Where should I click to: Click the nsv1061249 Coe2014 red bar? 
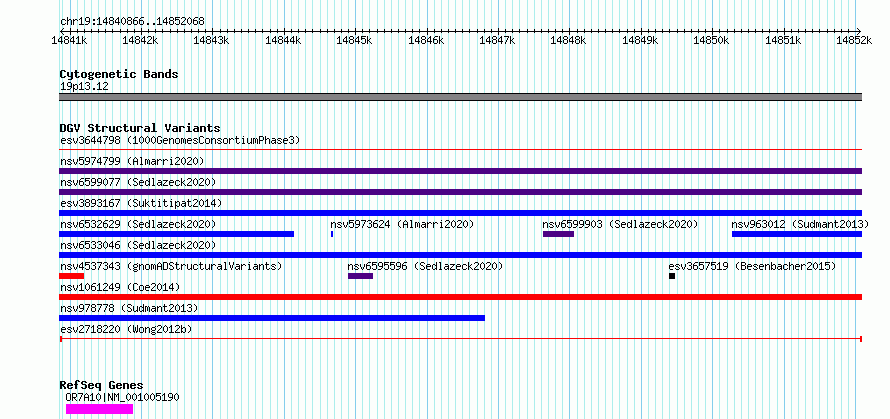pos(460,297)
